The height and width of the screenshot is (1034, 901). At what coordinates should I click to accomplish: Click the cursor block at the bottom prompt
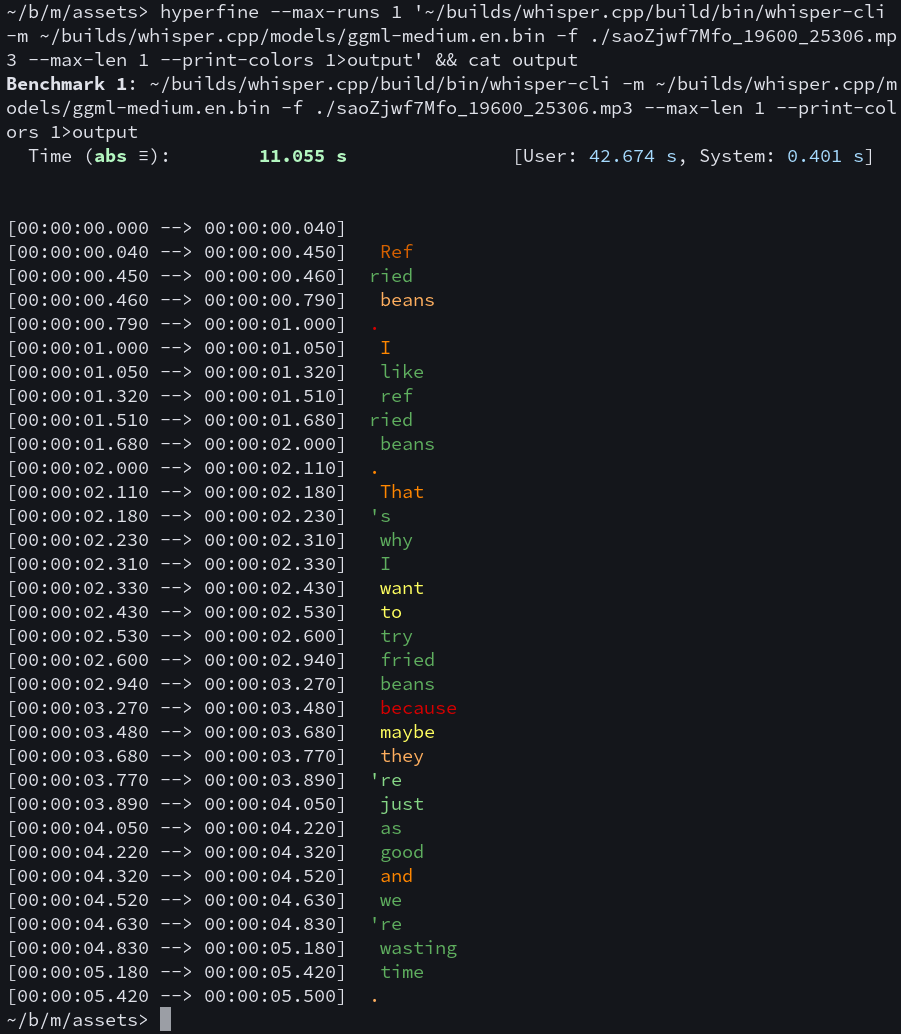(x=166, y=1019)
